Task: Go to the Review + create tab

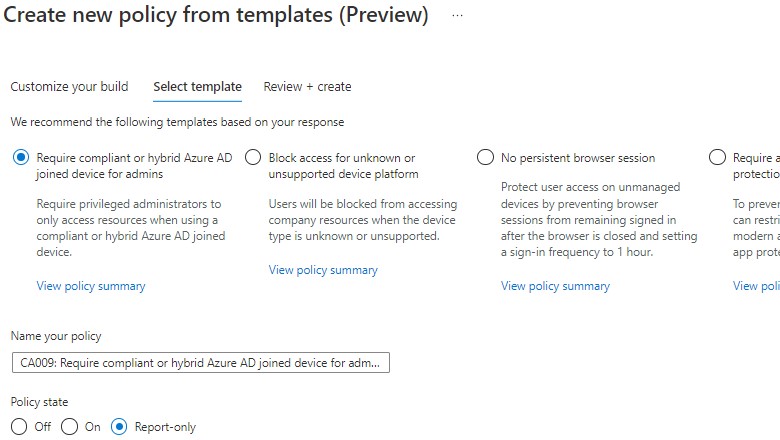Action: 307,87
